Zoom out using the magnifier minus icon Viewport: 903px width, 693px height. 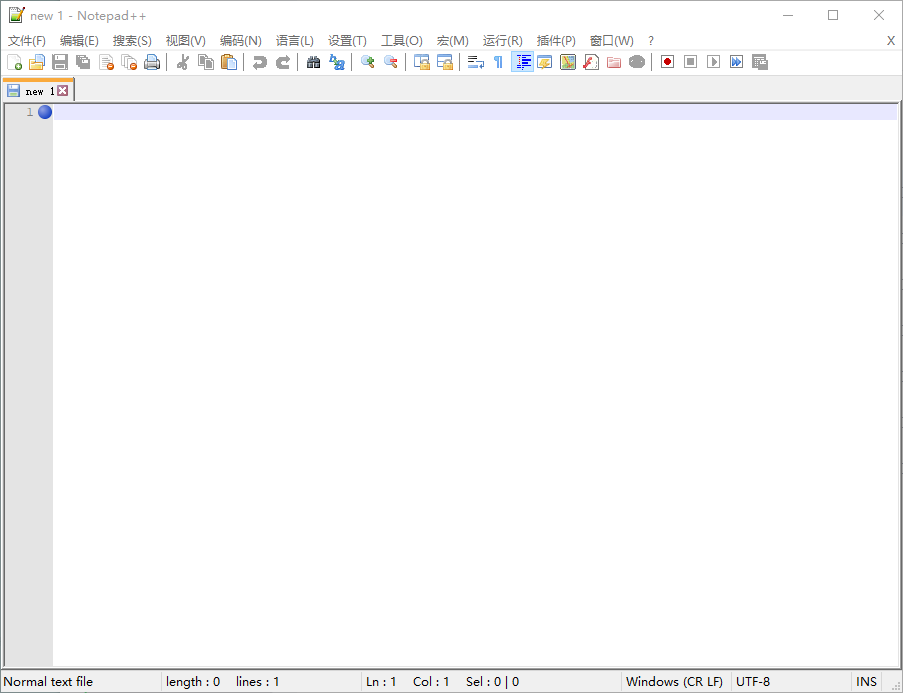click(390, 62)
